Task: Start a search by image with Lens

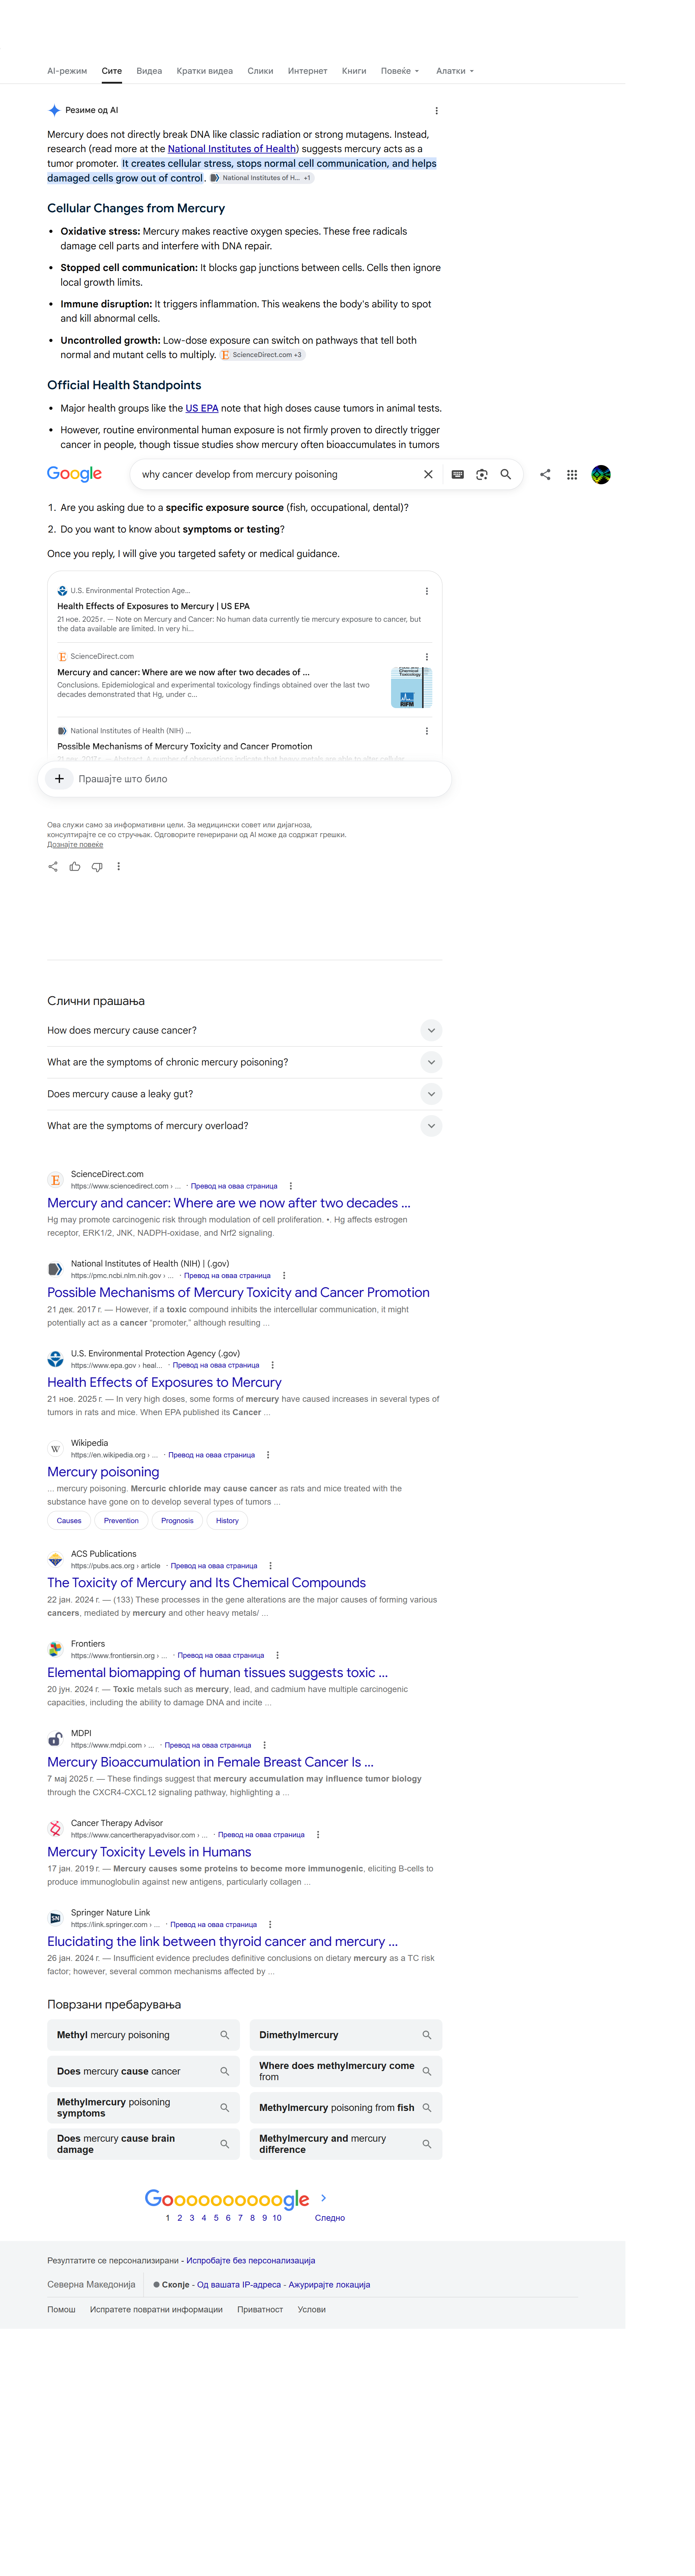Action: pyautogui.click(x=482, y=475)
